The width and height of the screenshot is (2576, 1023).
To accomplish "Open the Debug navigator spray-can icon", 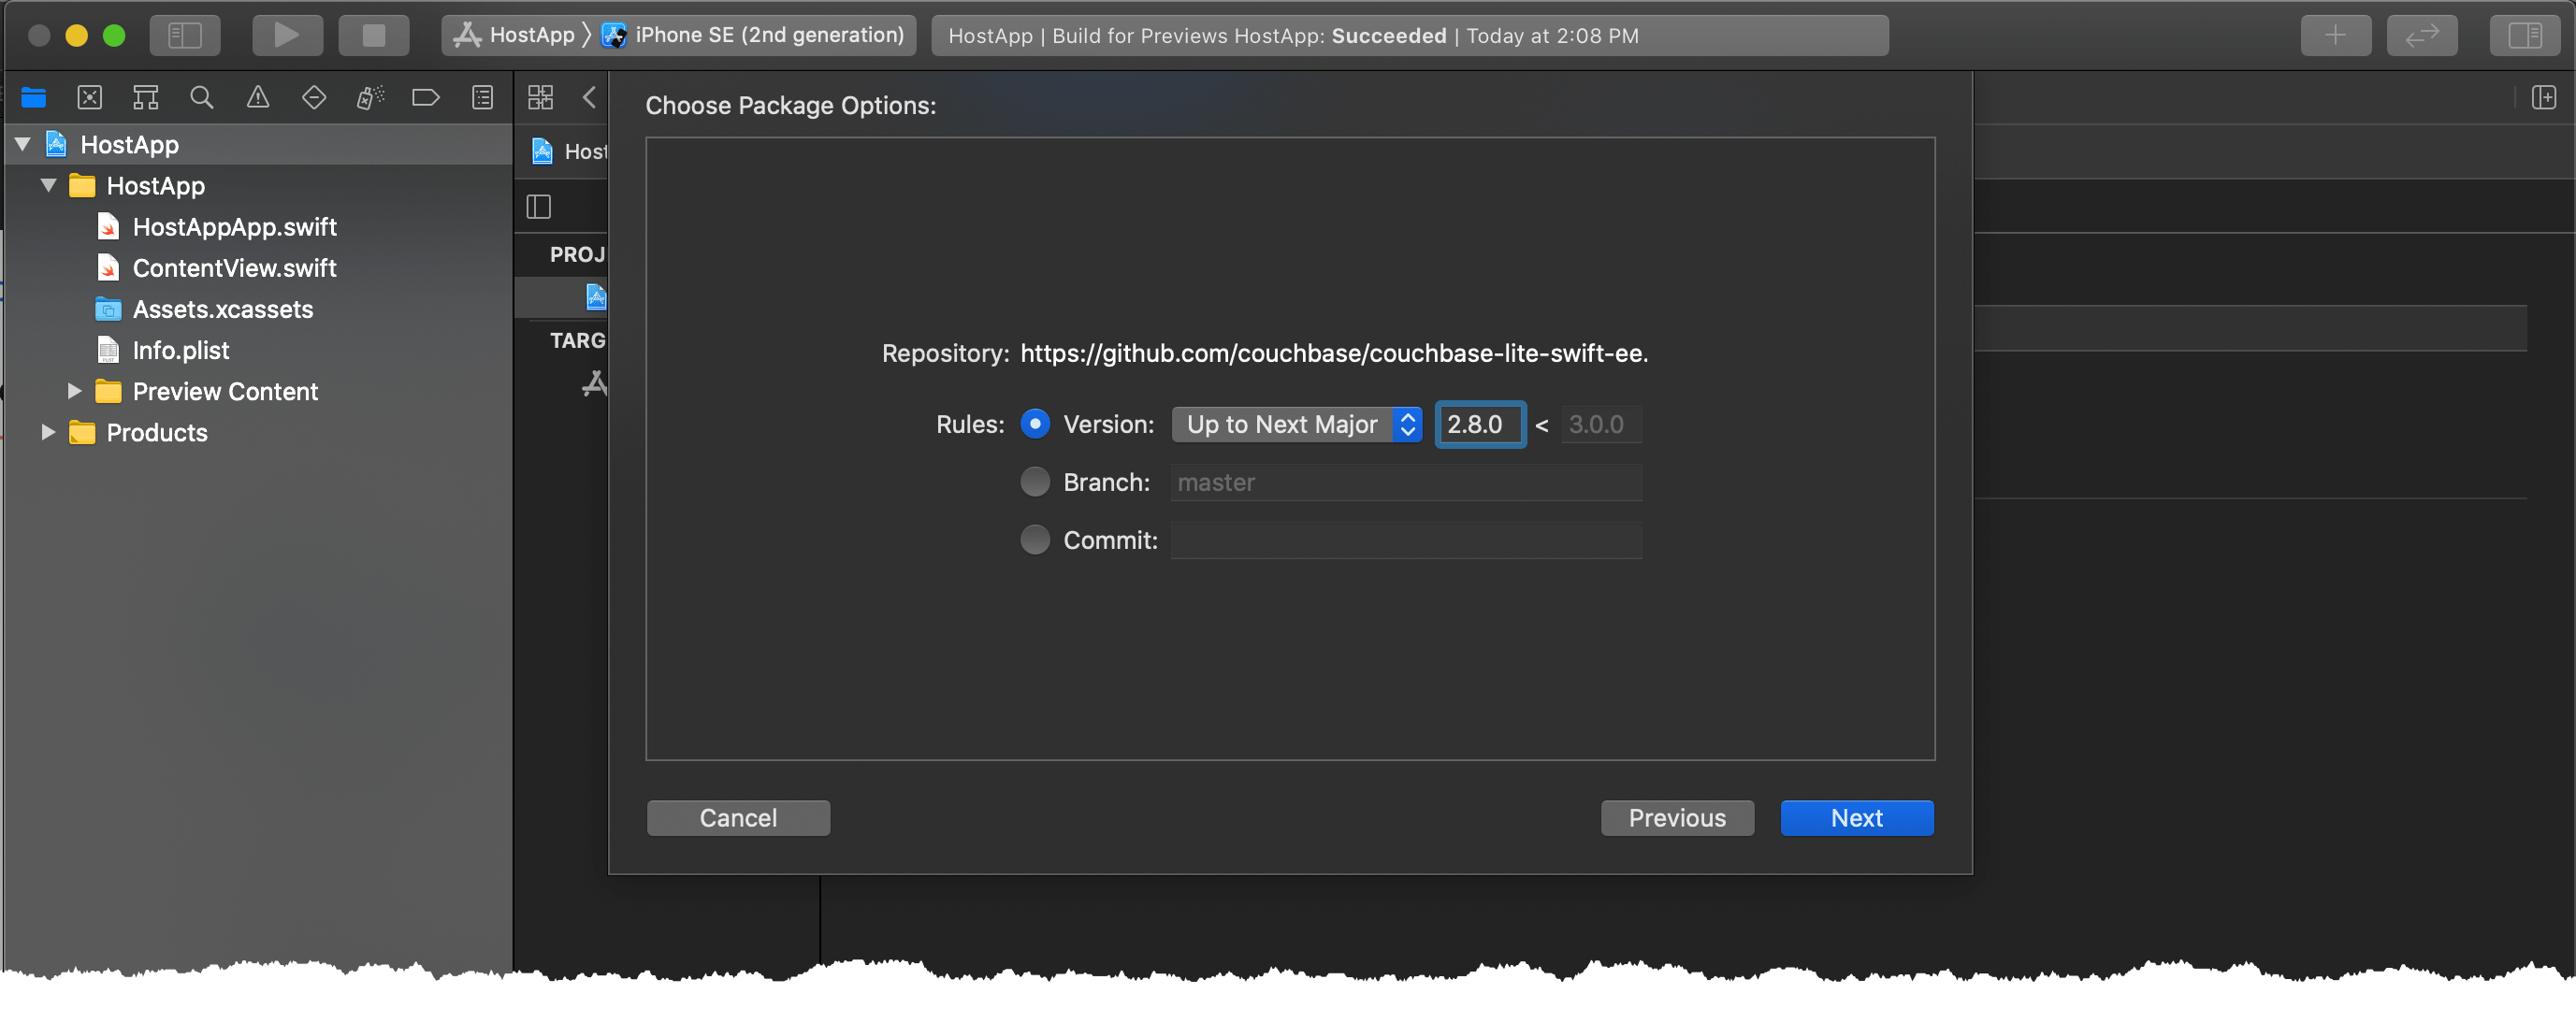I will point(369,97).
